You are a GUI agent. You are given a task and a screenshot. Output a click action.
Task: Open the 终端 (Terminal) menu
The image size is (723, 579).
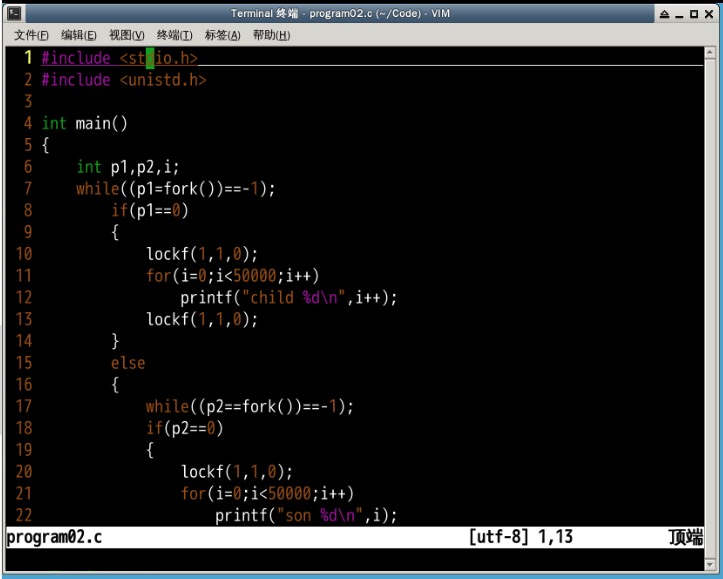tap(175, 35)
